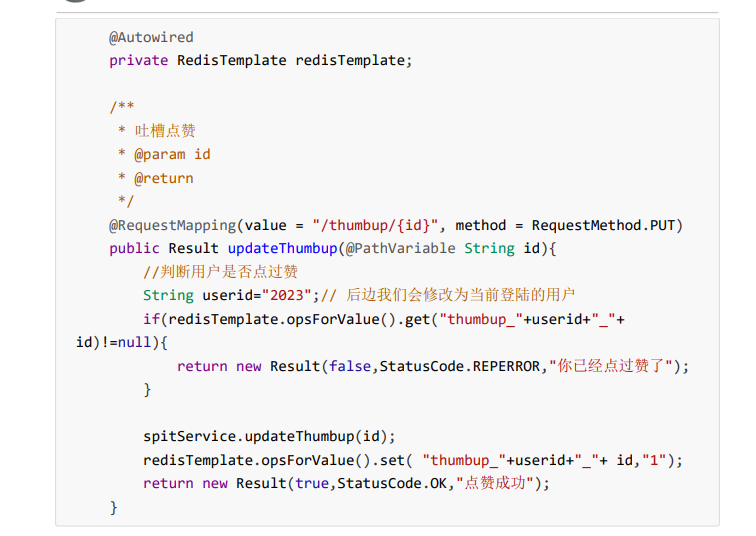Click the line 'spitService.updateThumbup(id);'
Screen dimensions: 756x536
[269, 436]
